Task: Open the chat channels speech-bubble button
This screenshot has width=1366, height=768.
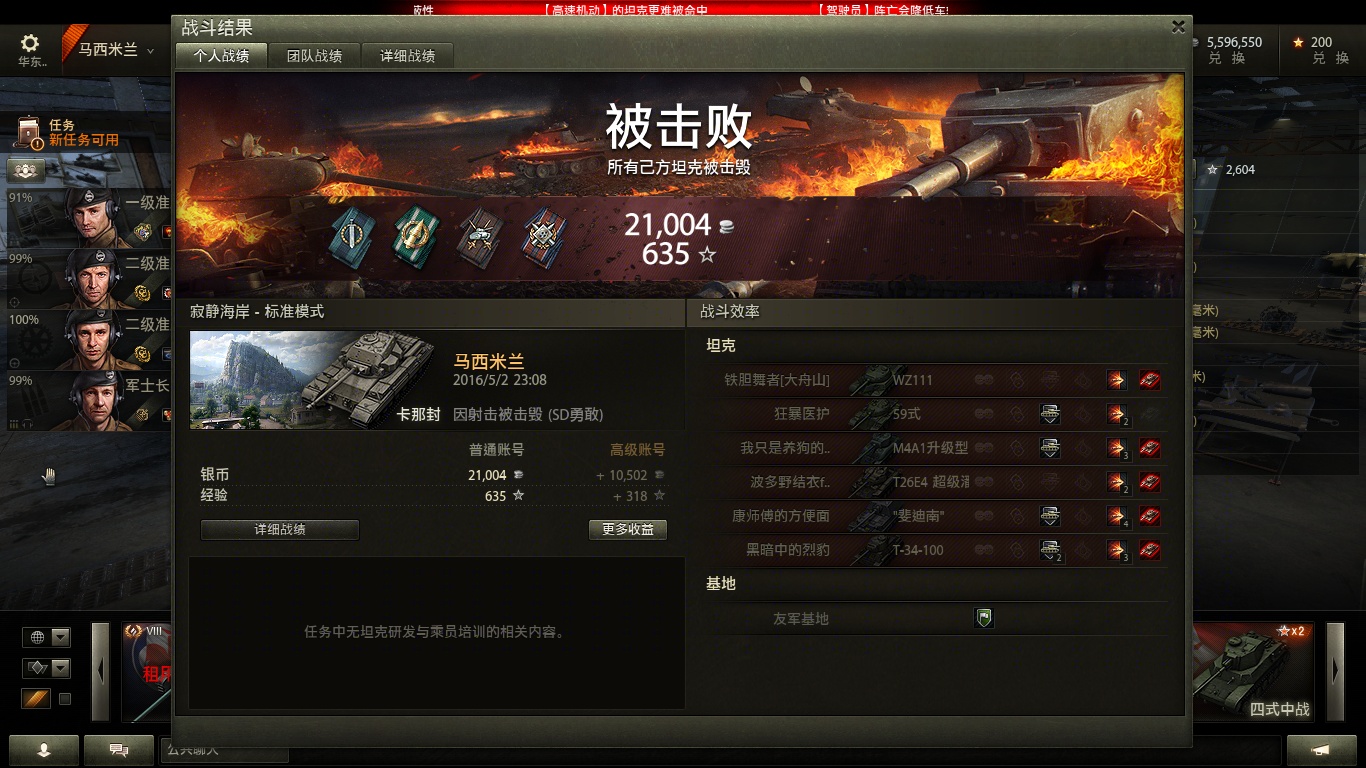Action: pyautogui.click(x=119, y=750)
